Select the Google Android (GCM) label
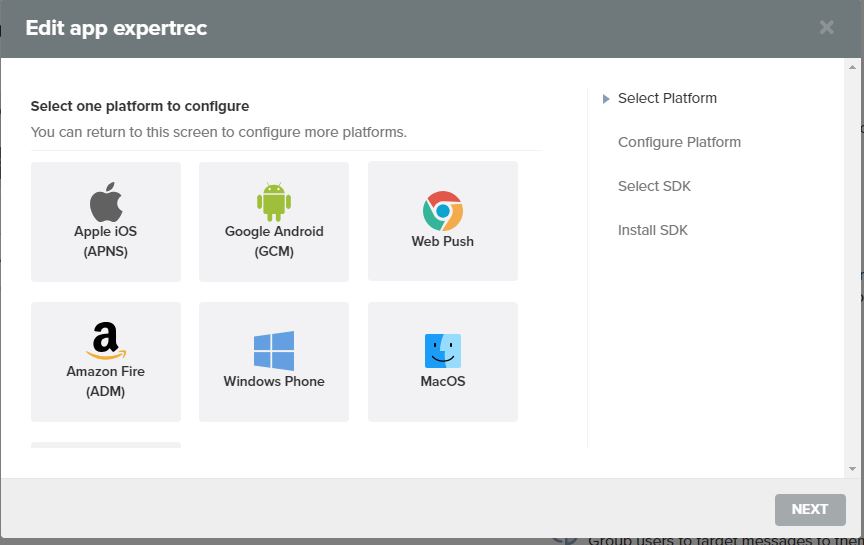The height and width of the screenshot is (545, 864). [x=274, y=241]
